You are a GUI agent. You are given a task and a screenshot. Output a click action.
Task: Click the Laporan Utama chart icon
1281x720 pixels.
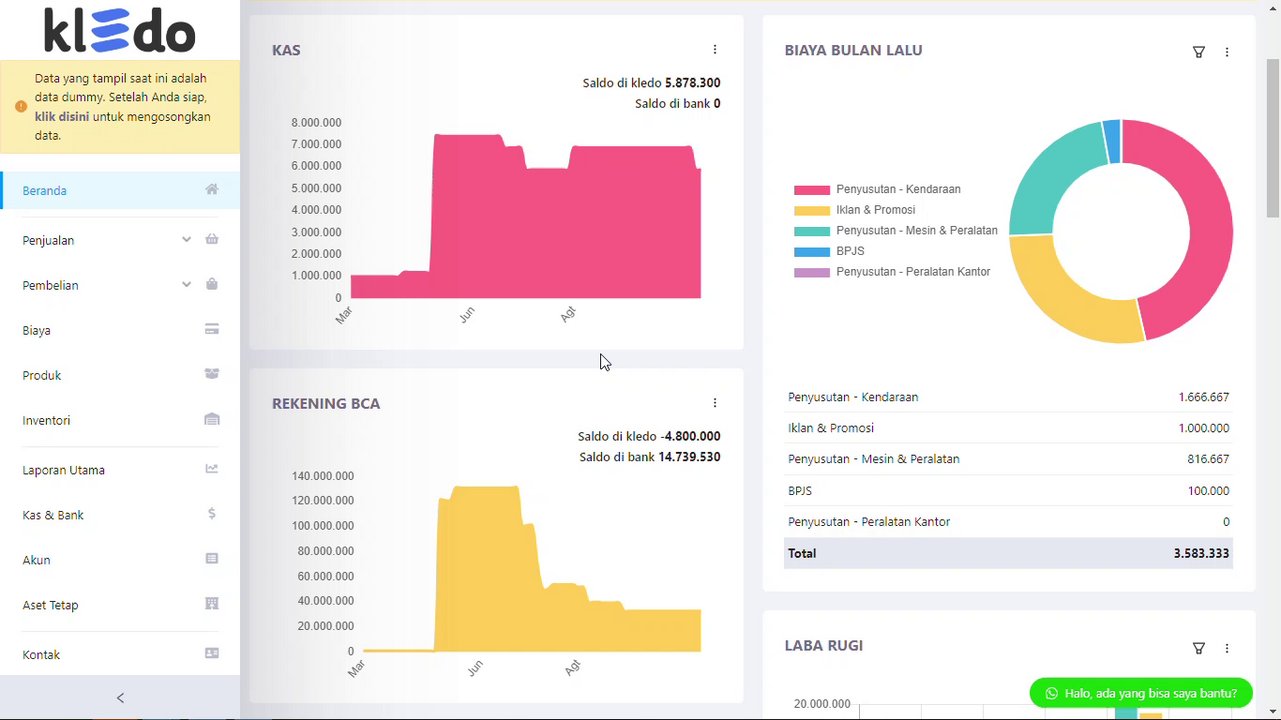[x=212, y=469]
